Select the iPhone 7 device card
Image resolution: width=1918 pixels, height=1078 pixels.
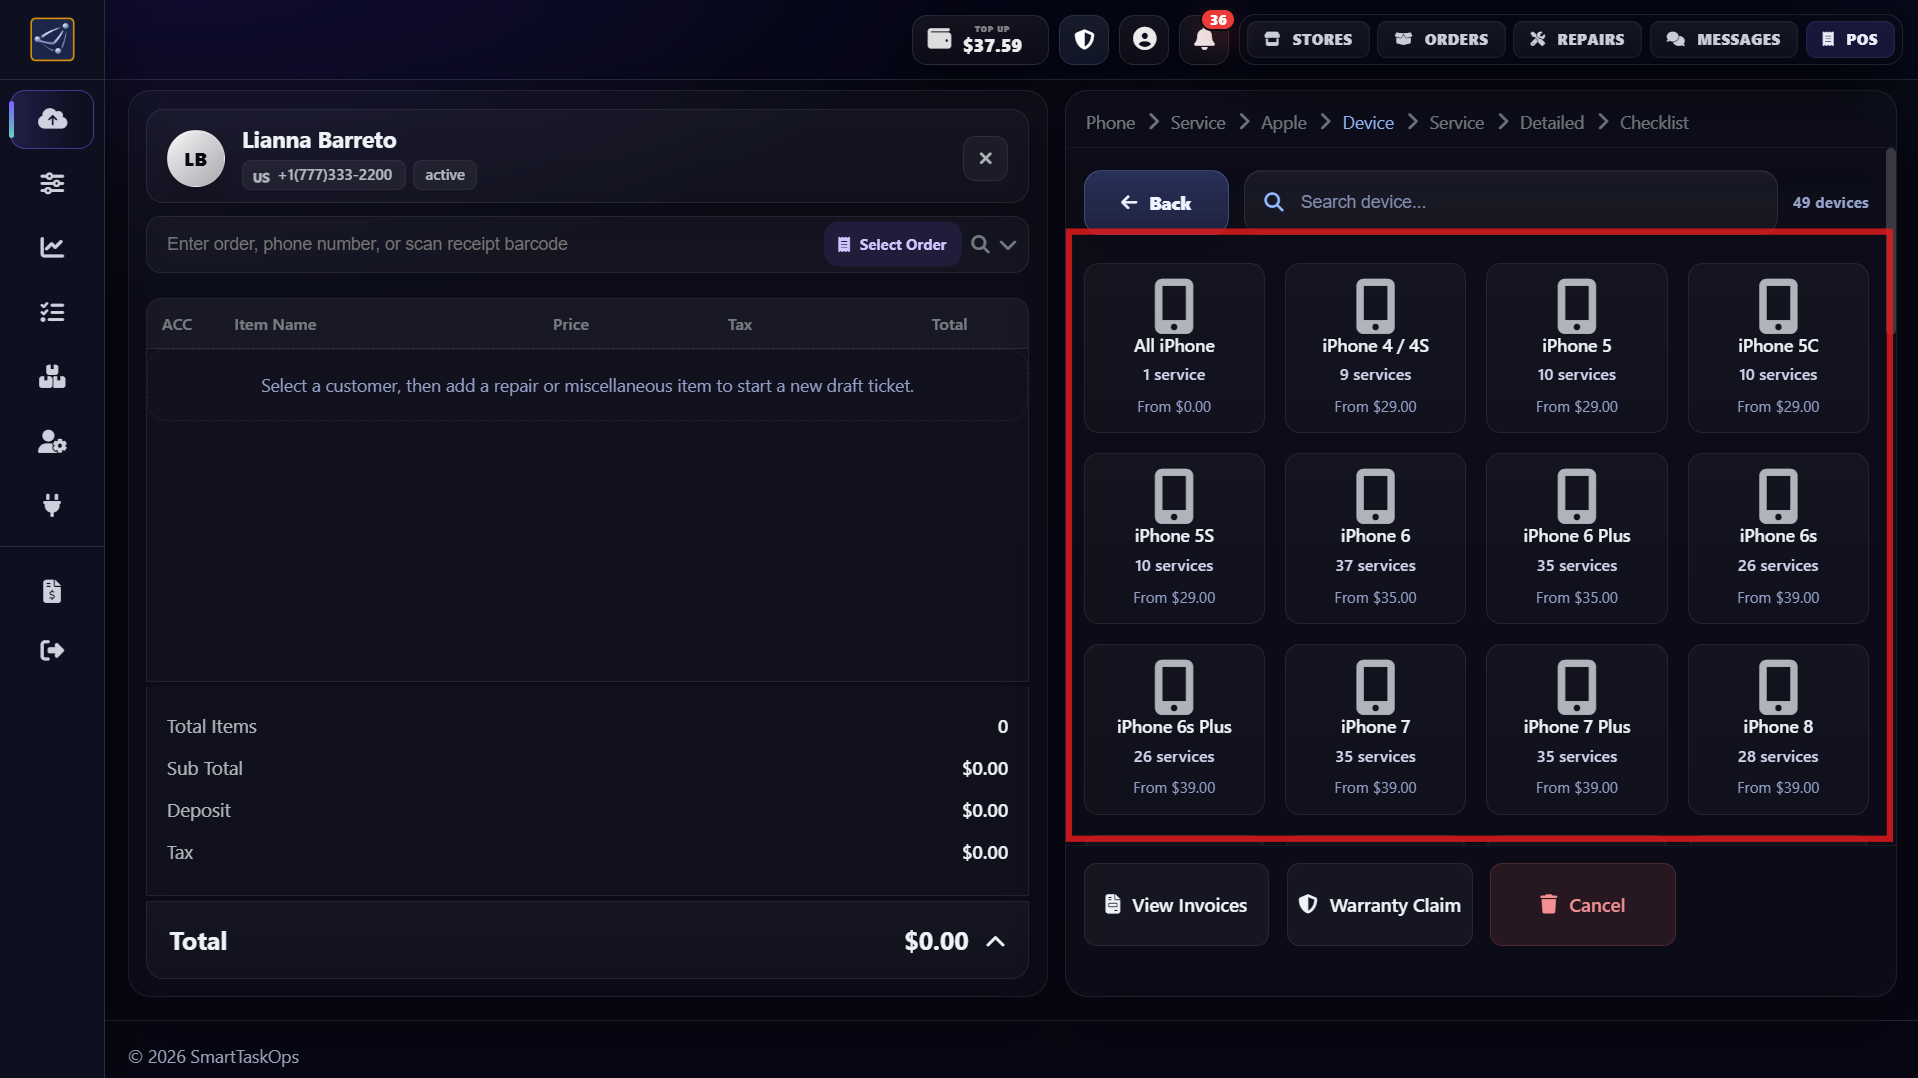click(x=1375, y=729)
